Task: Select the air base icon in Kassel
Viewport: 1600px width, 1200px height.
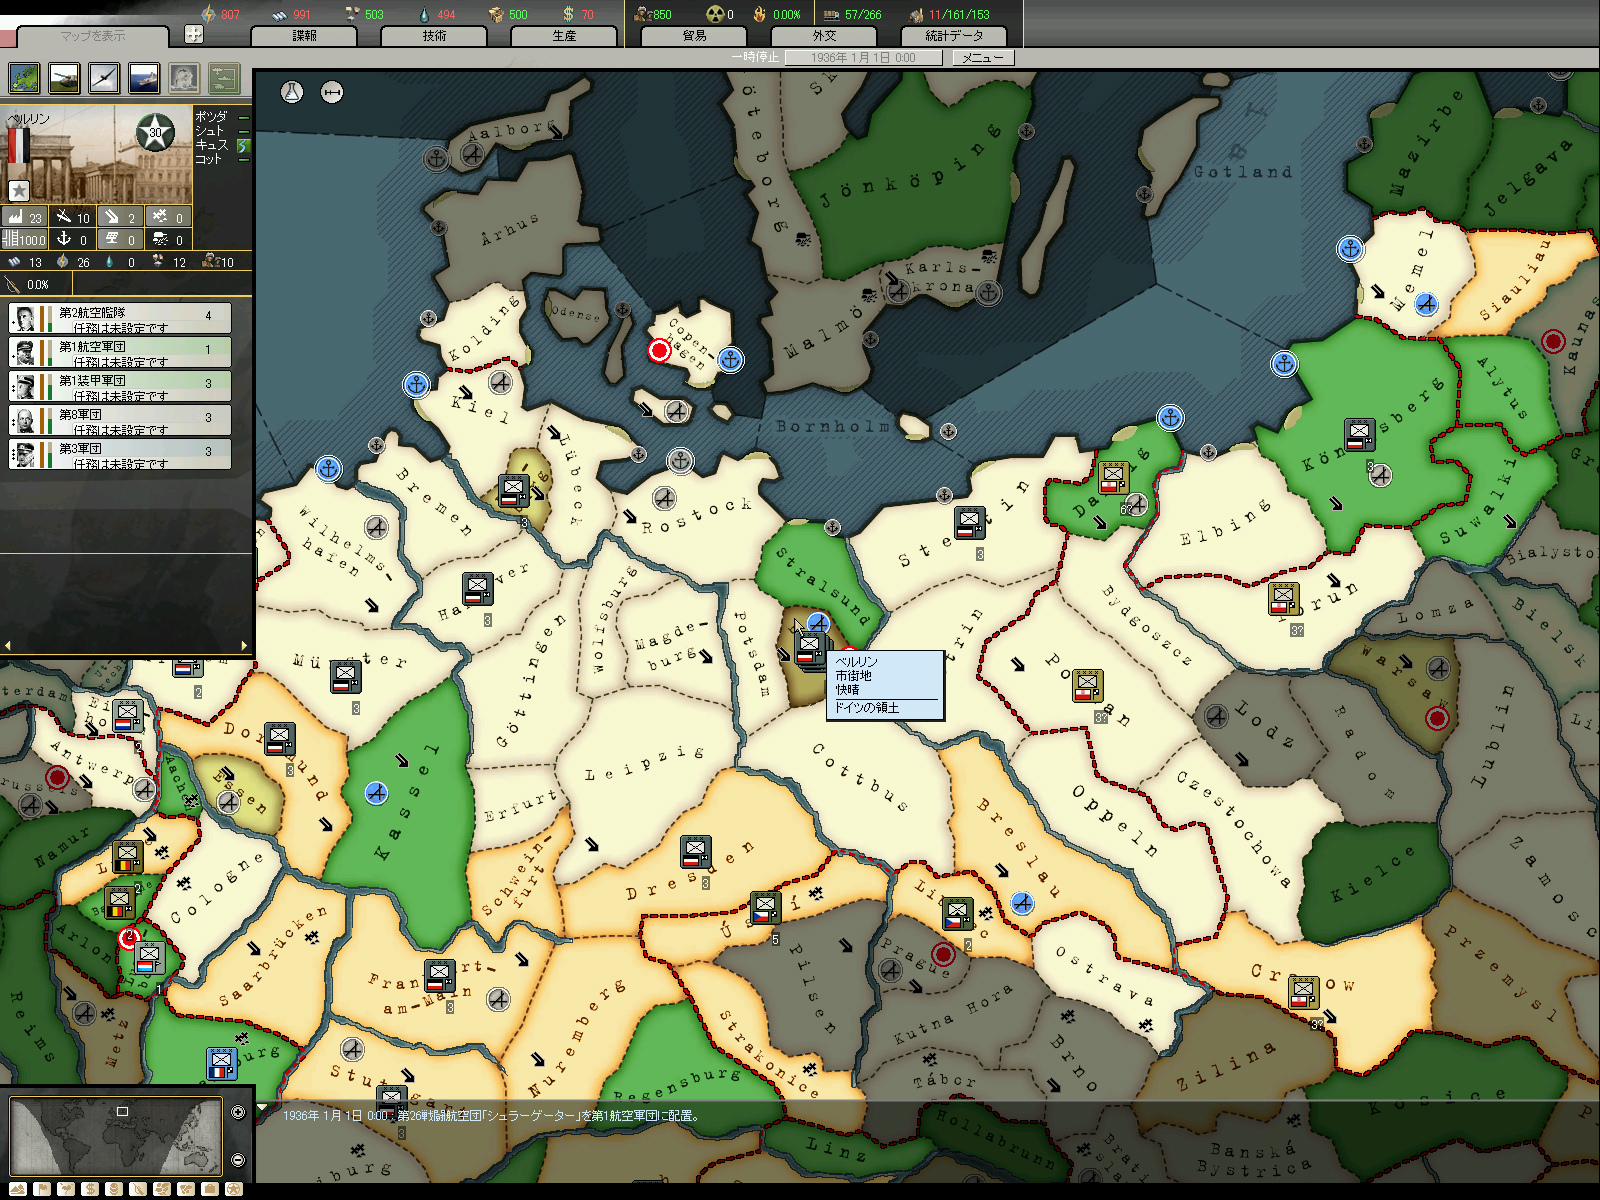Action: tap(376, 793)
